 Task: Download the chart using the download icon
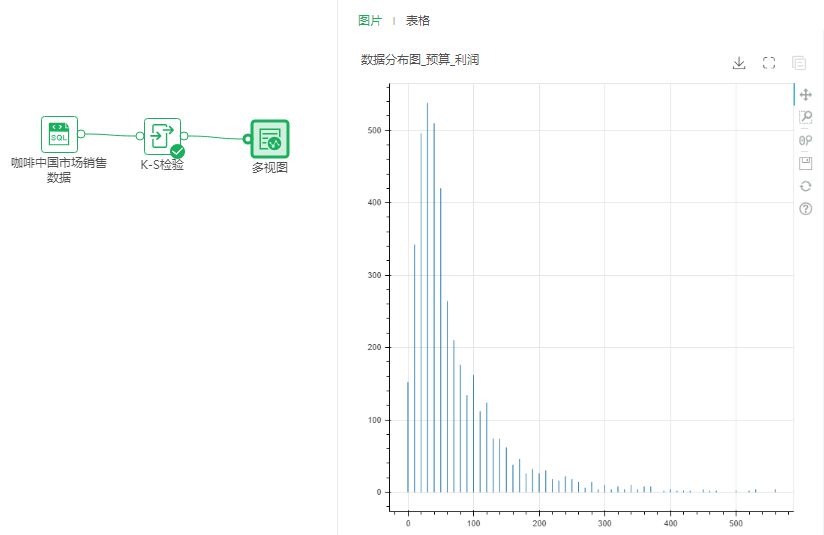(x=739, y=63)
